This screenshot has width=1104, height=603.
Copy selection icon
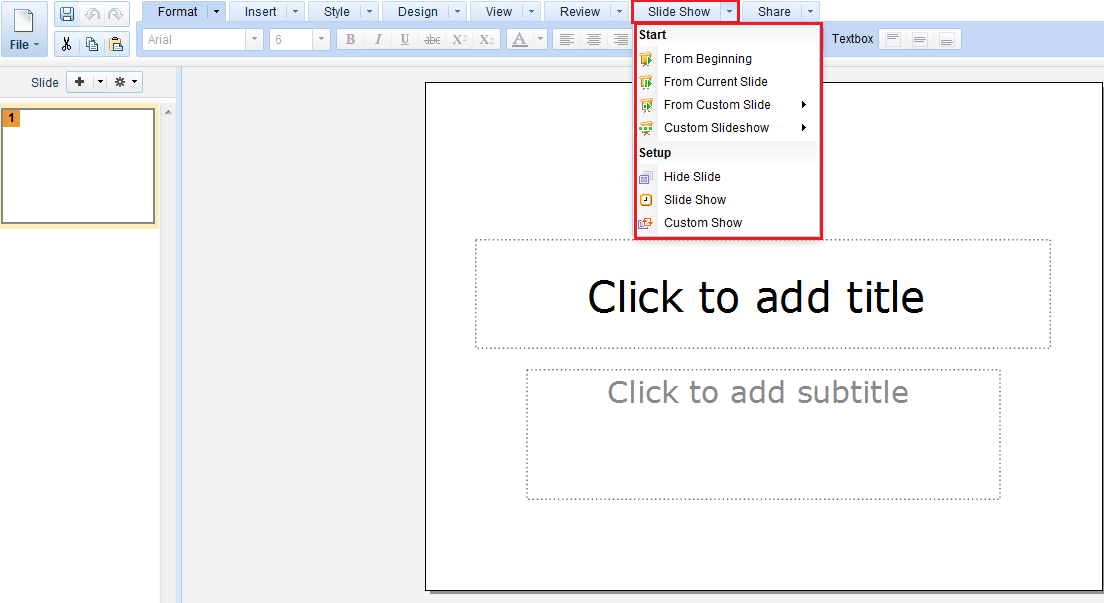(x=92, y=44)
